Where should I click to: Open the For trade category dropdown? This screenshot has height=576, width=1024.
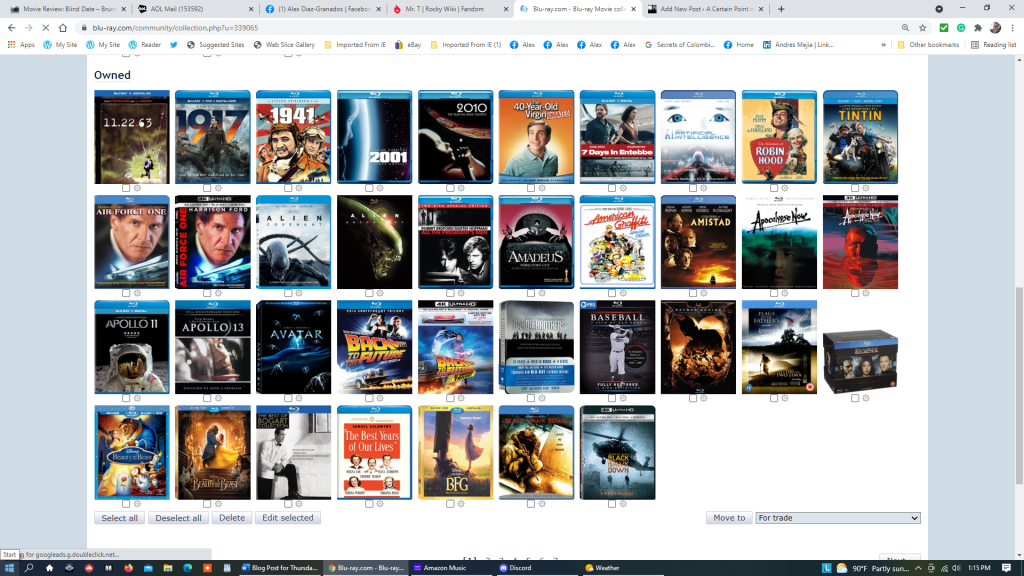[x=837, y=518]
